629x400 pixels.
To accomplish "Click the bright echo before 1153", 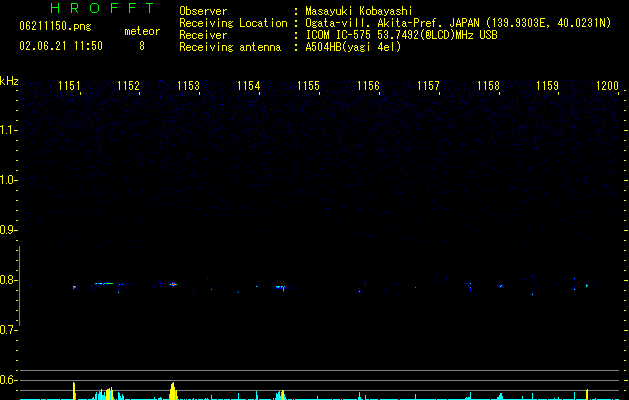I will click(x=173, y=284).
